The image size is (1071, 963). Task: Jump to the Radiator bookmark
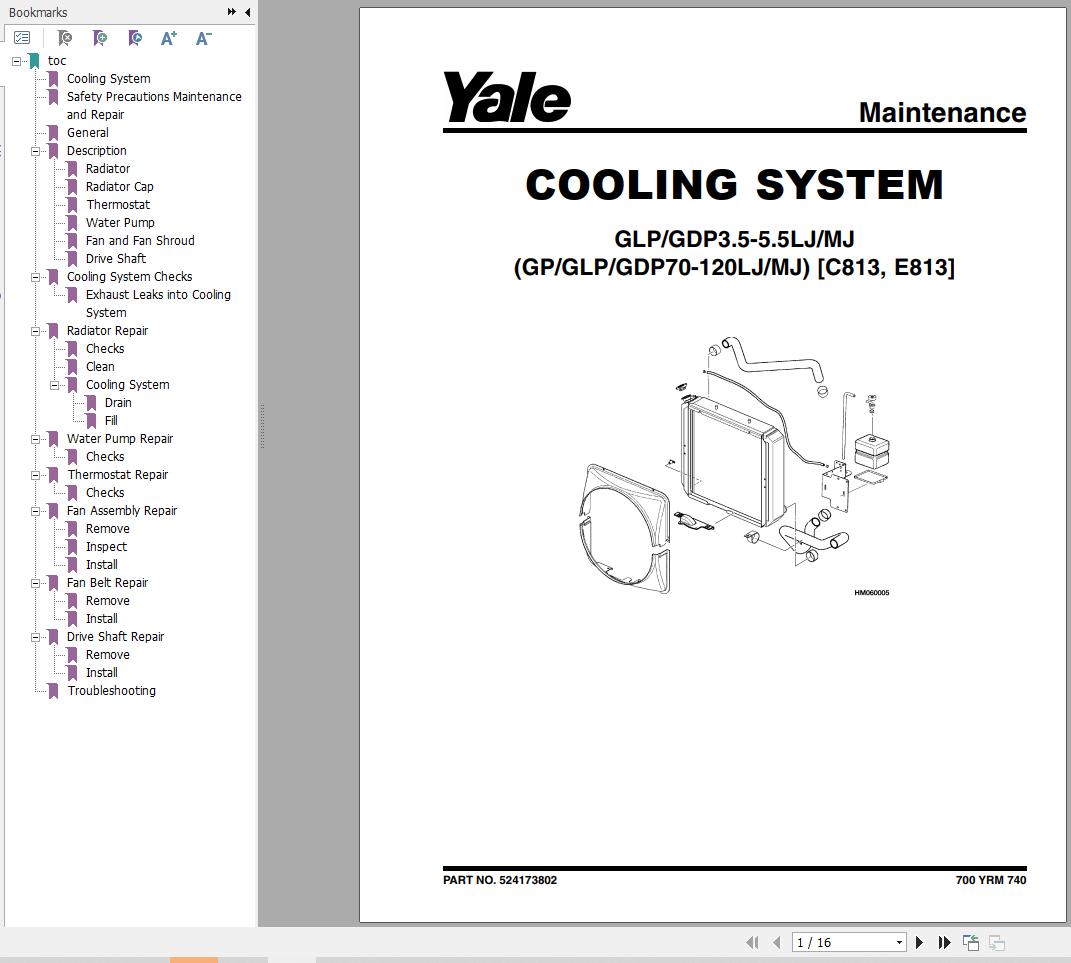[x=108, y=169]
